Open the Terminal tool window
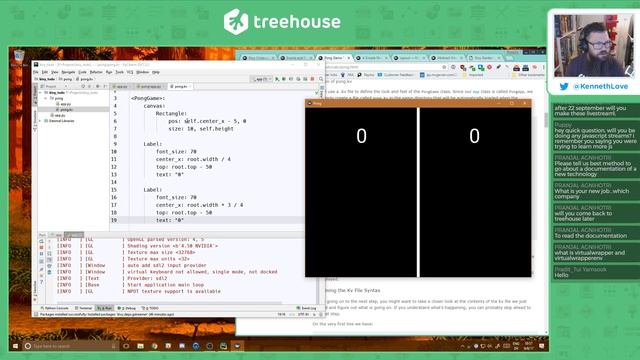640x360 pixels. tap(84, 308)
